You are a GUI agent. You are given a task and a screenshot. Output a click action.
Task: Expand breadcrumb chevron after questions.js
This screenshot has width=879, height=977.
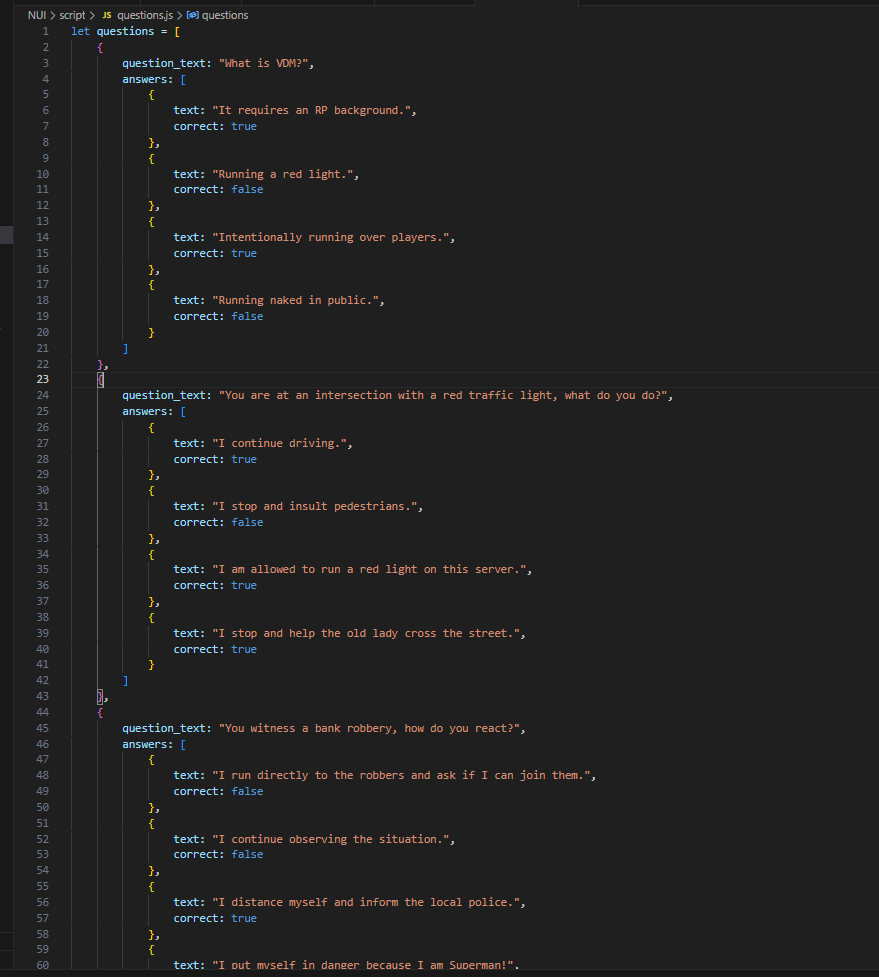(x=179, y=15)
